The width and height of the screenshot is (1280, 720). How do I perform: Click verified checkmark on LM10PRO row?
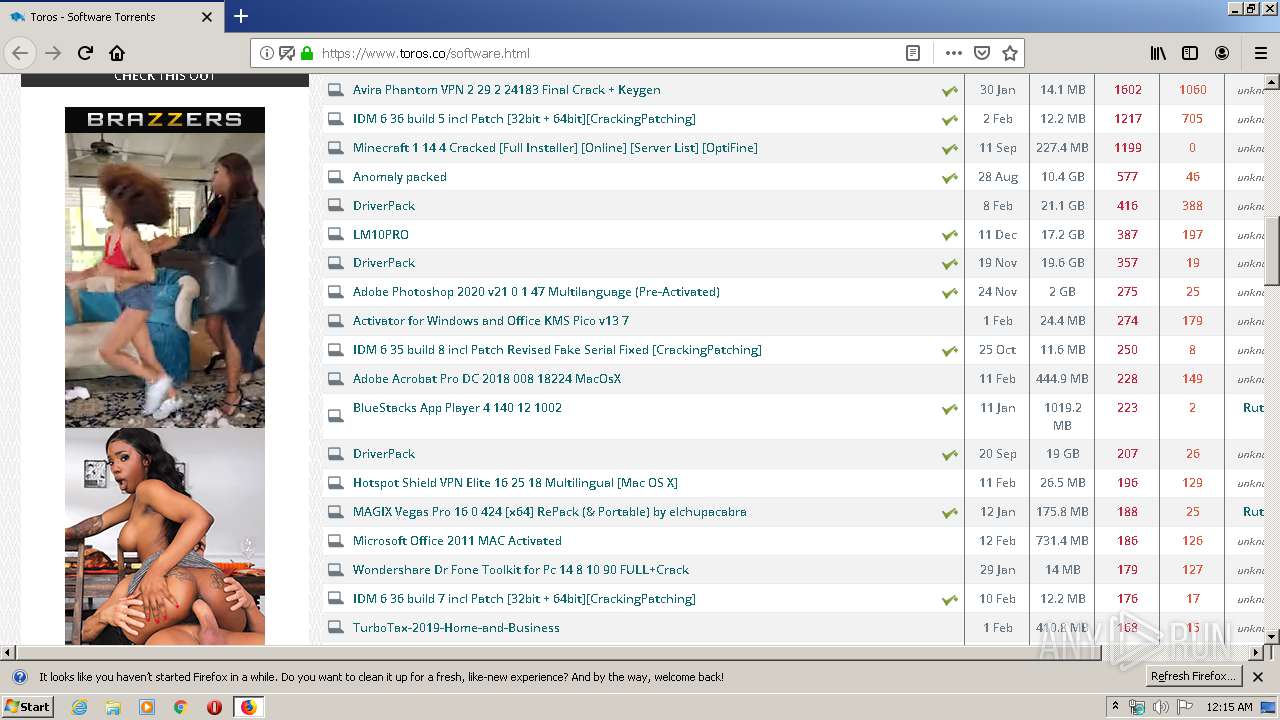(949, 236)
